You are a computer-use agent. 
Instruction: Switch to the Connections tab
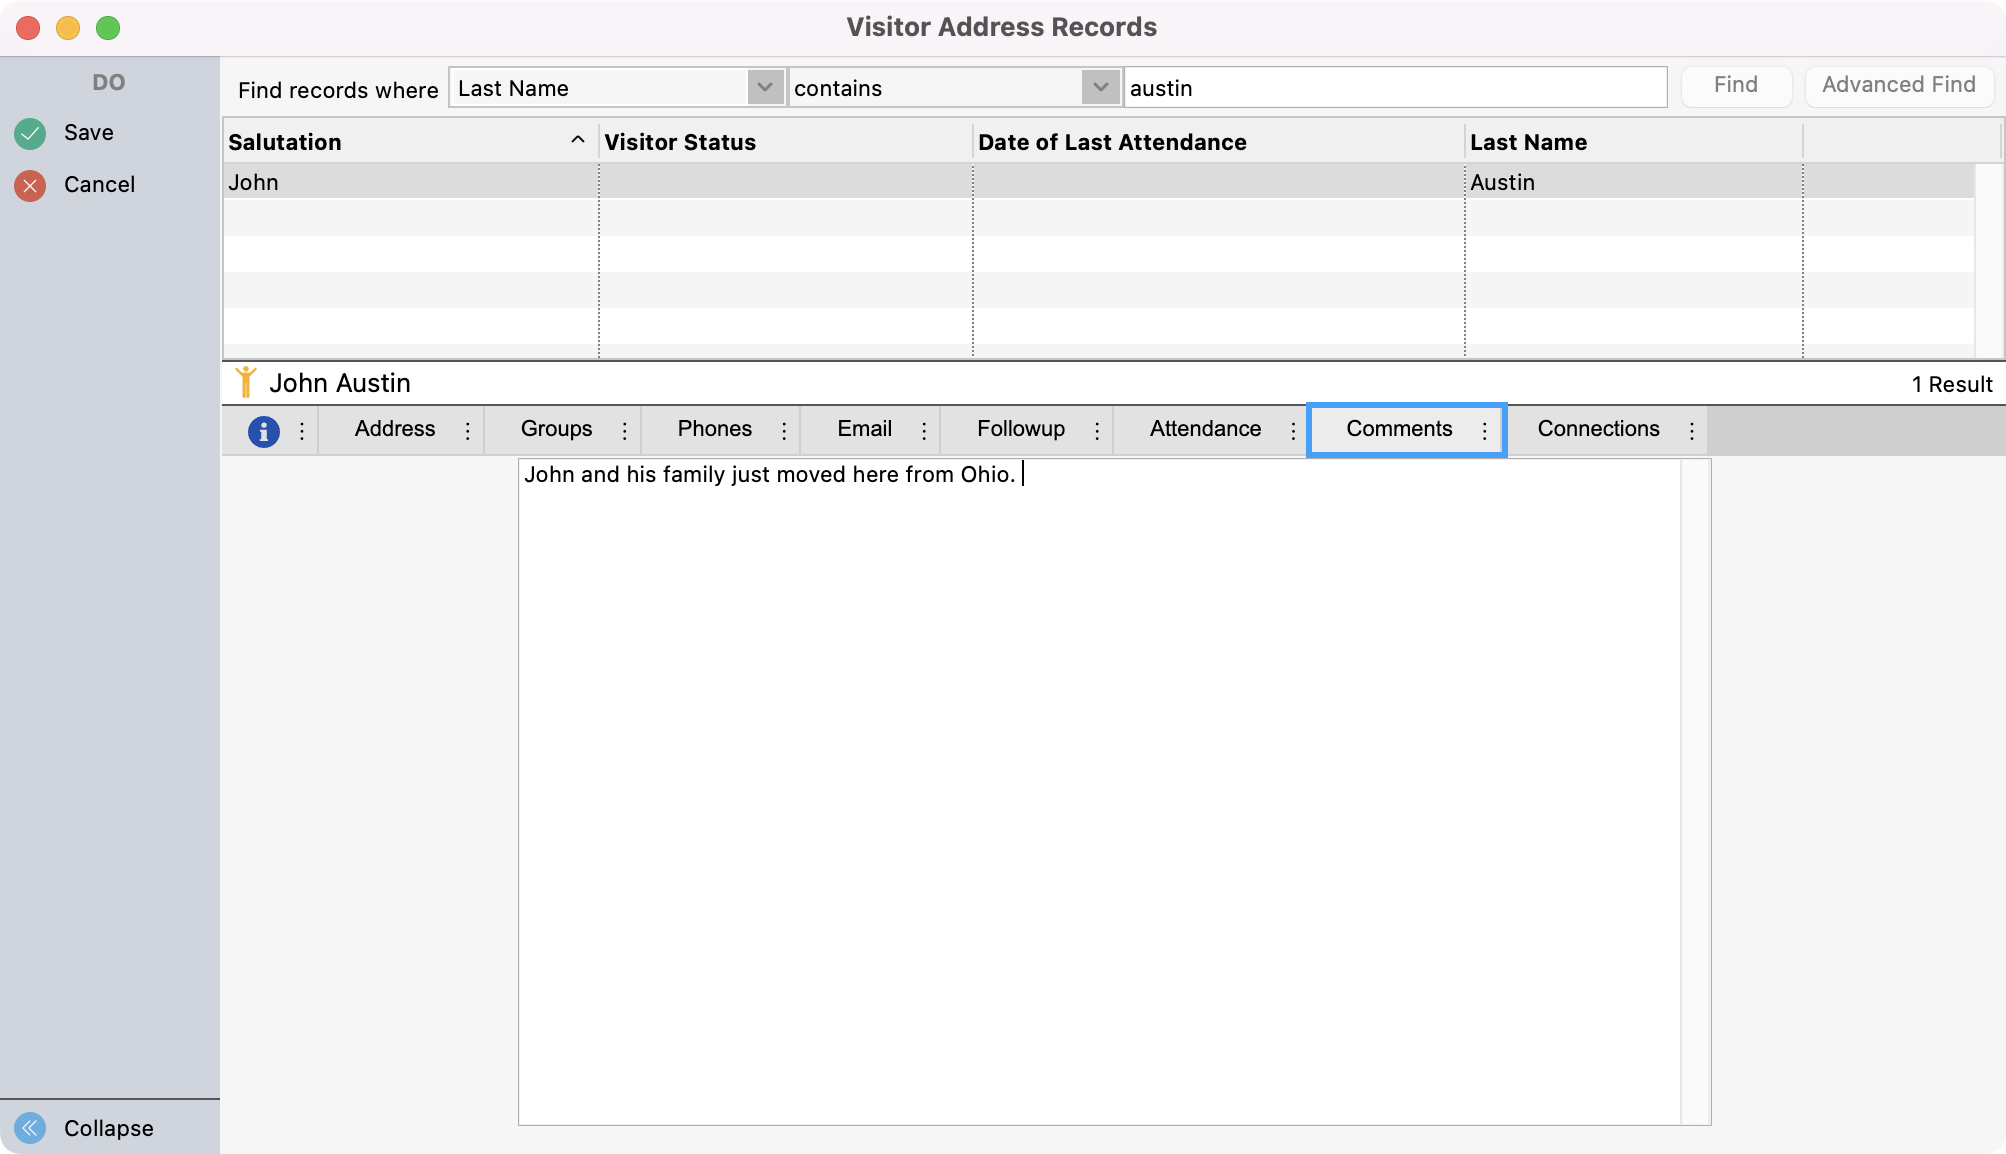(1598, 430)
